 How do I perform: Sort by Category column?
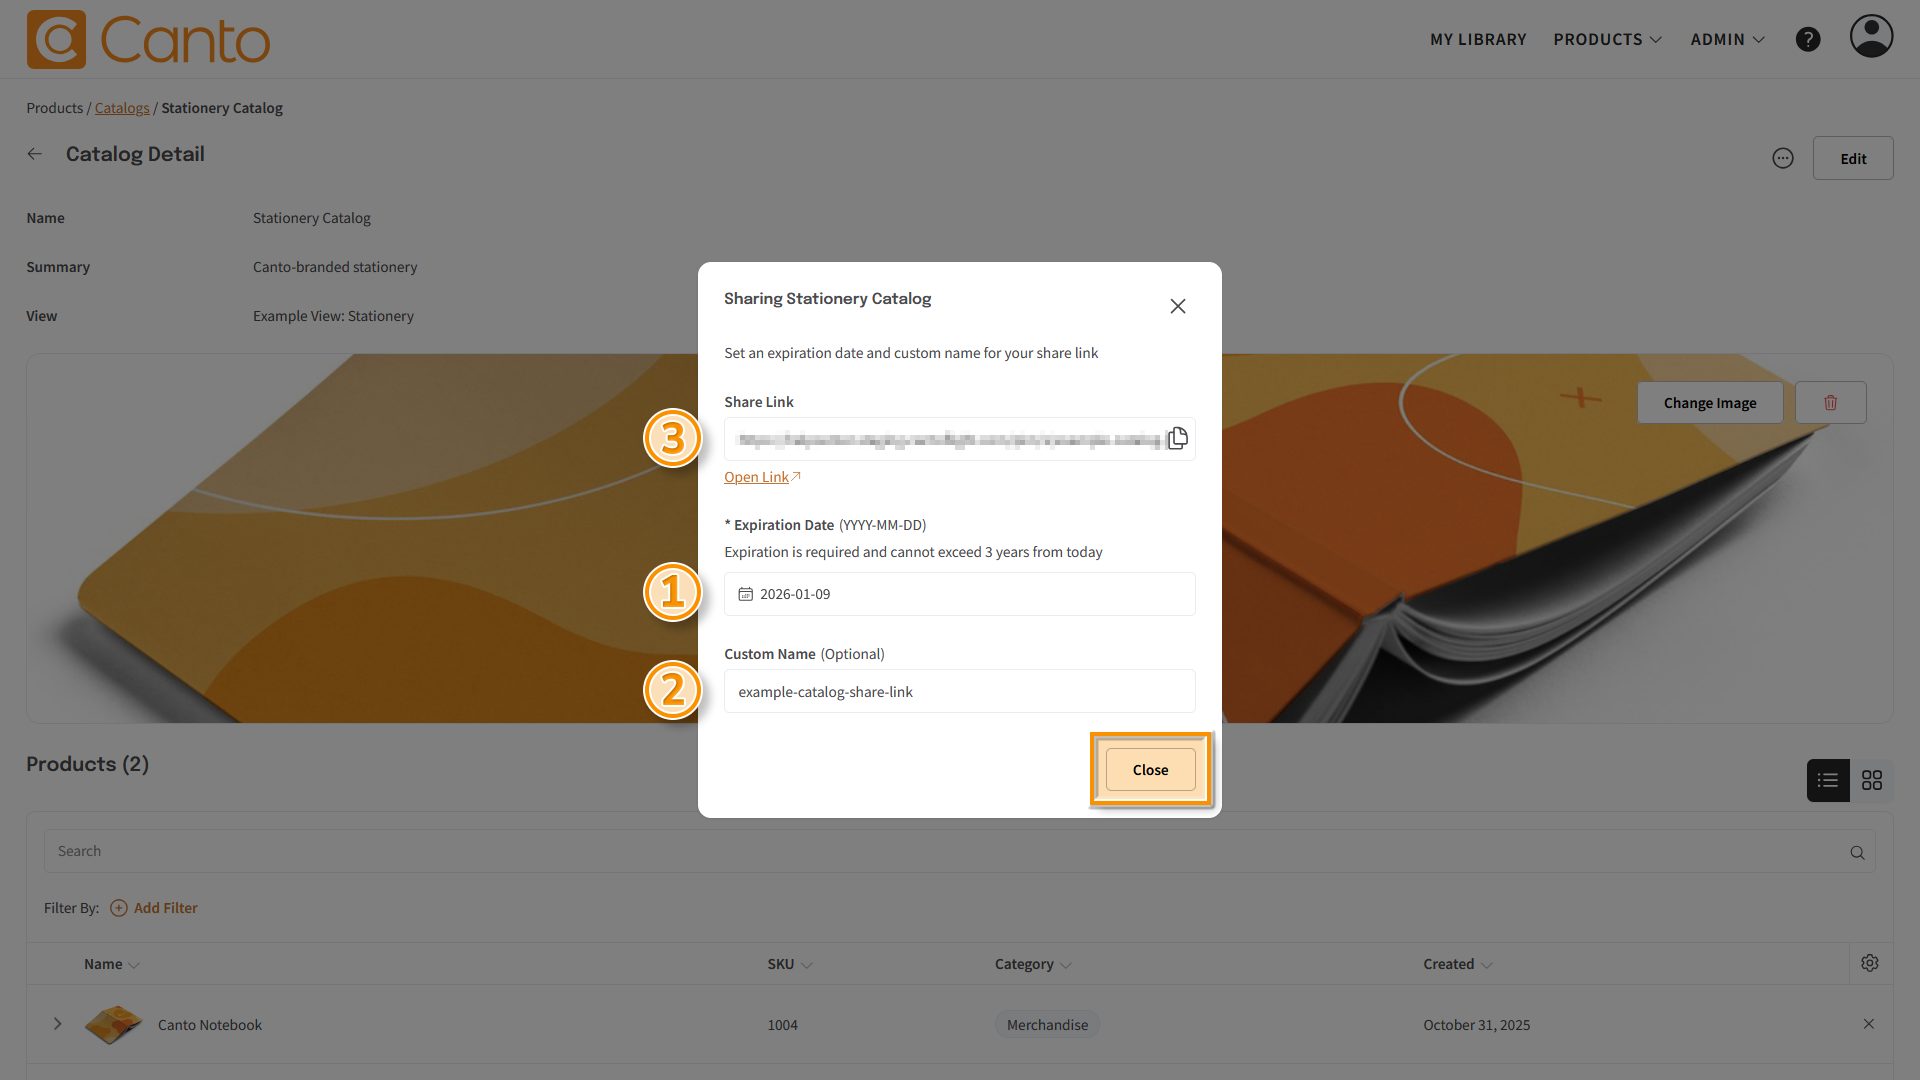[x=1033, y=964]
